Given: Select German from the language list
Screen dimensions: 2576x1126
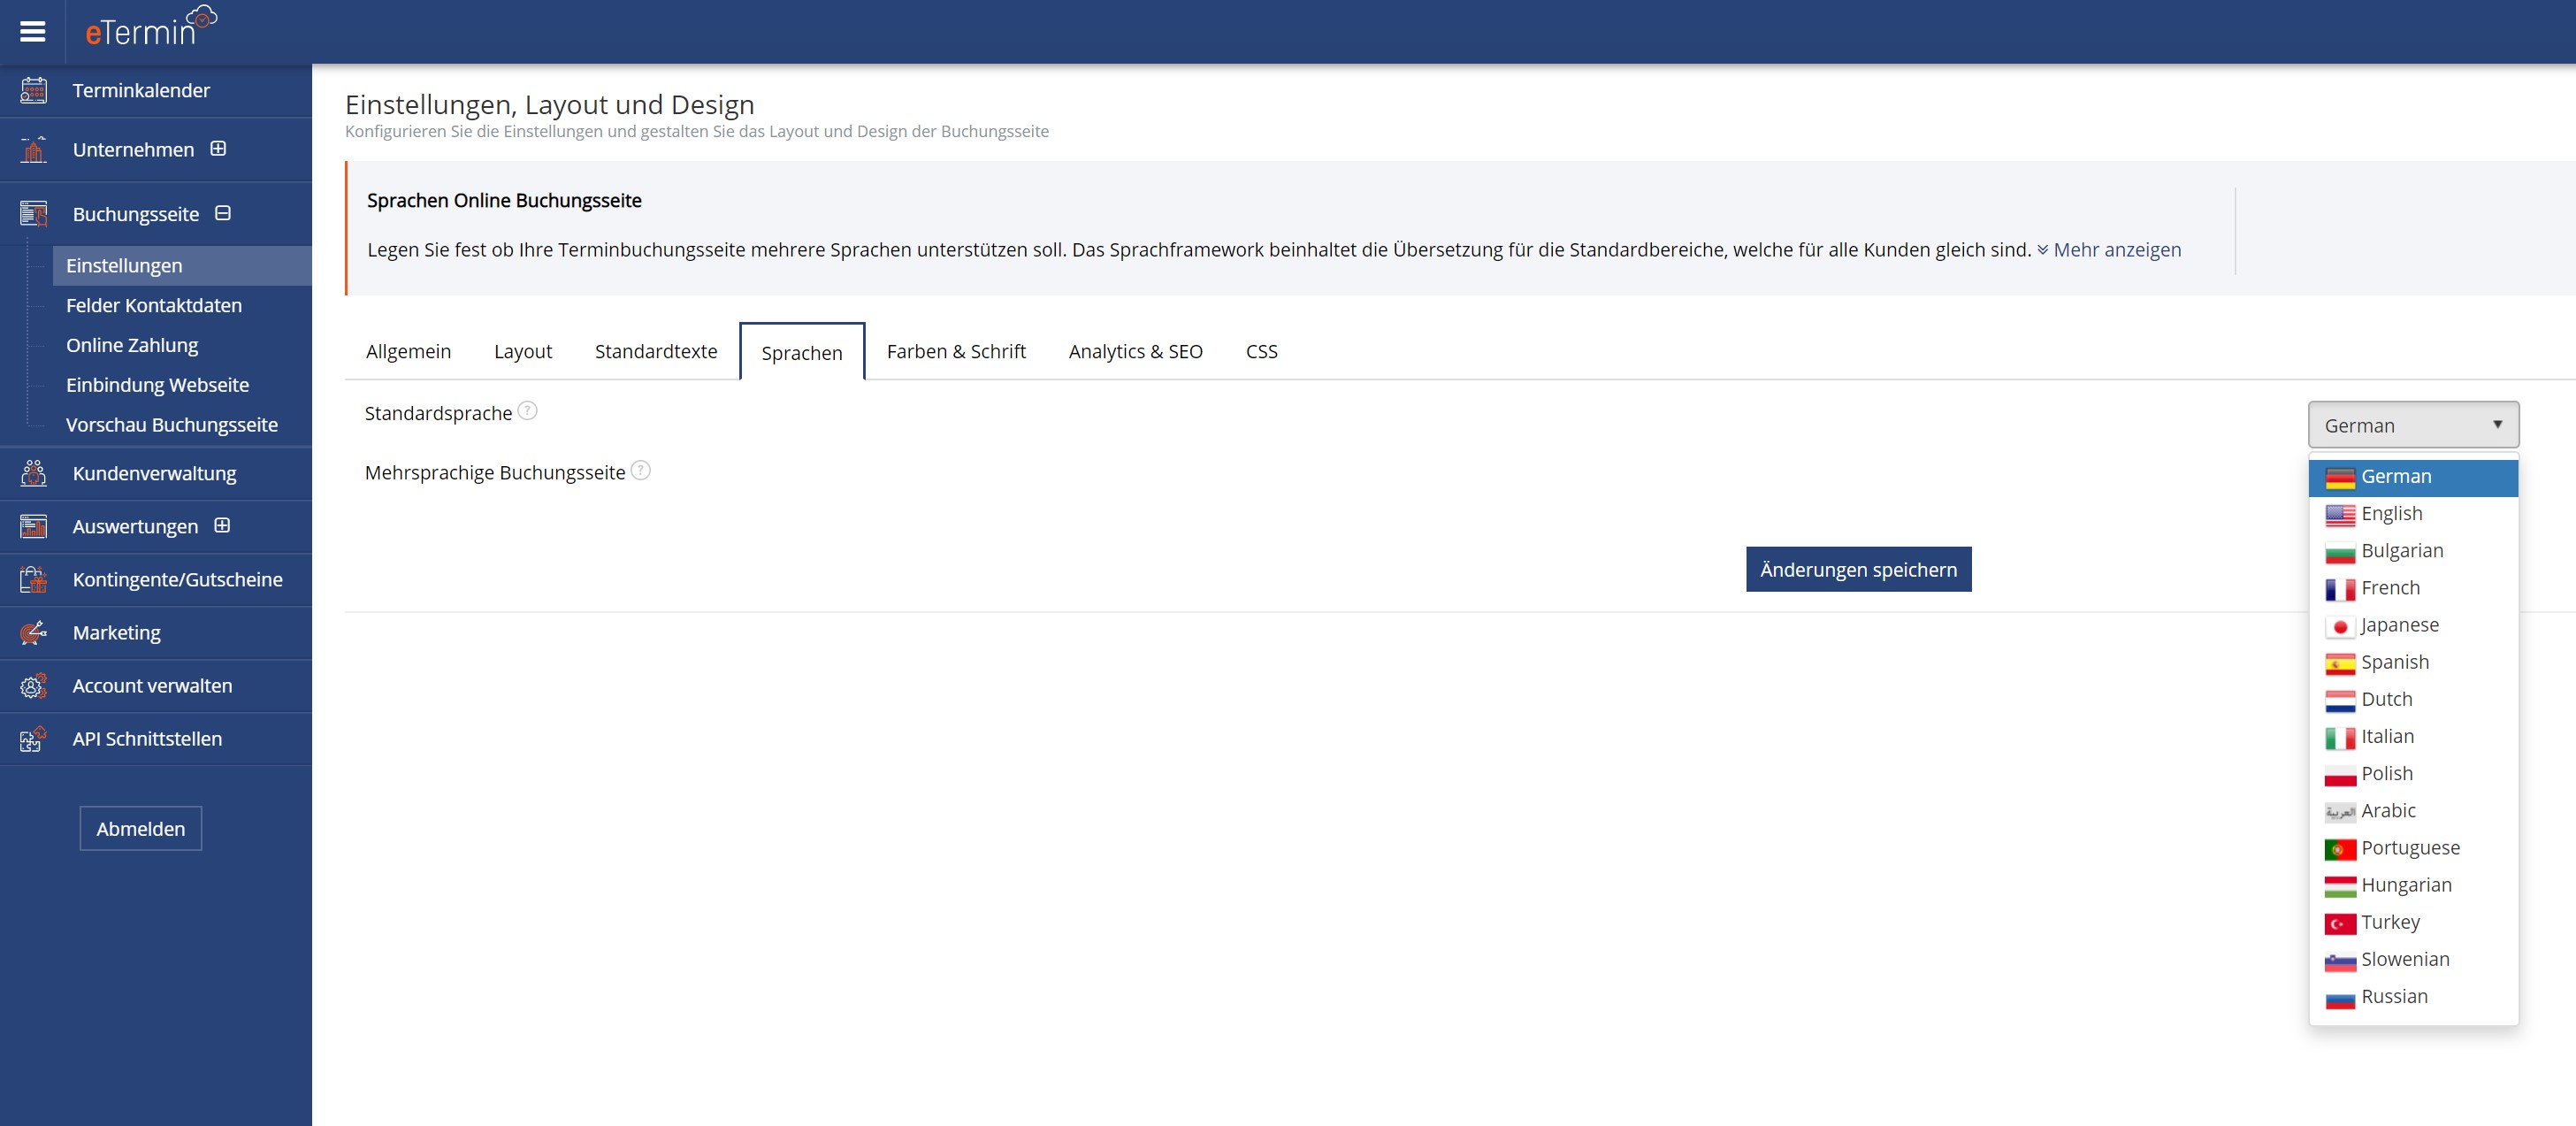Looking at the screenshot, I should click(x=2413, y=477).
